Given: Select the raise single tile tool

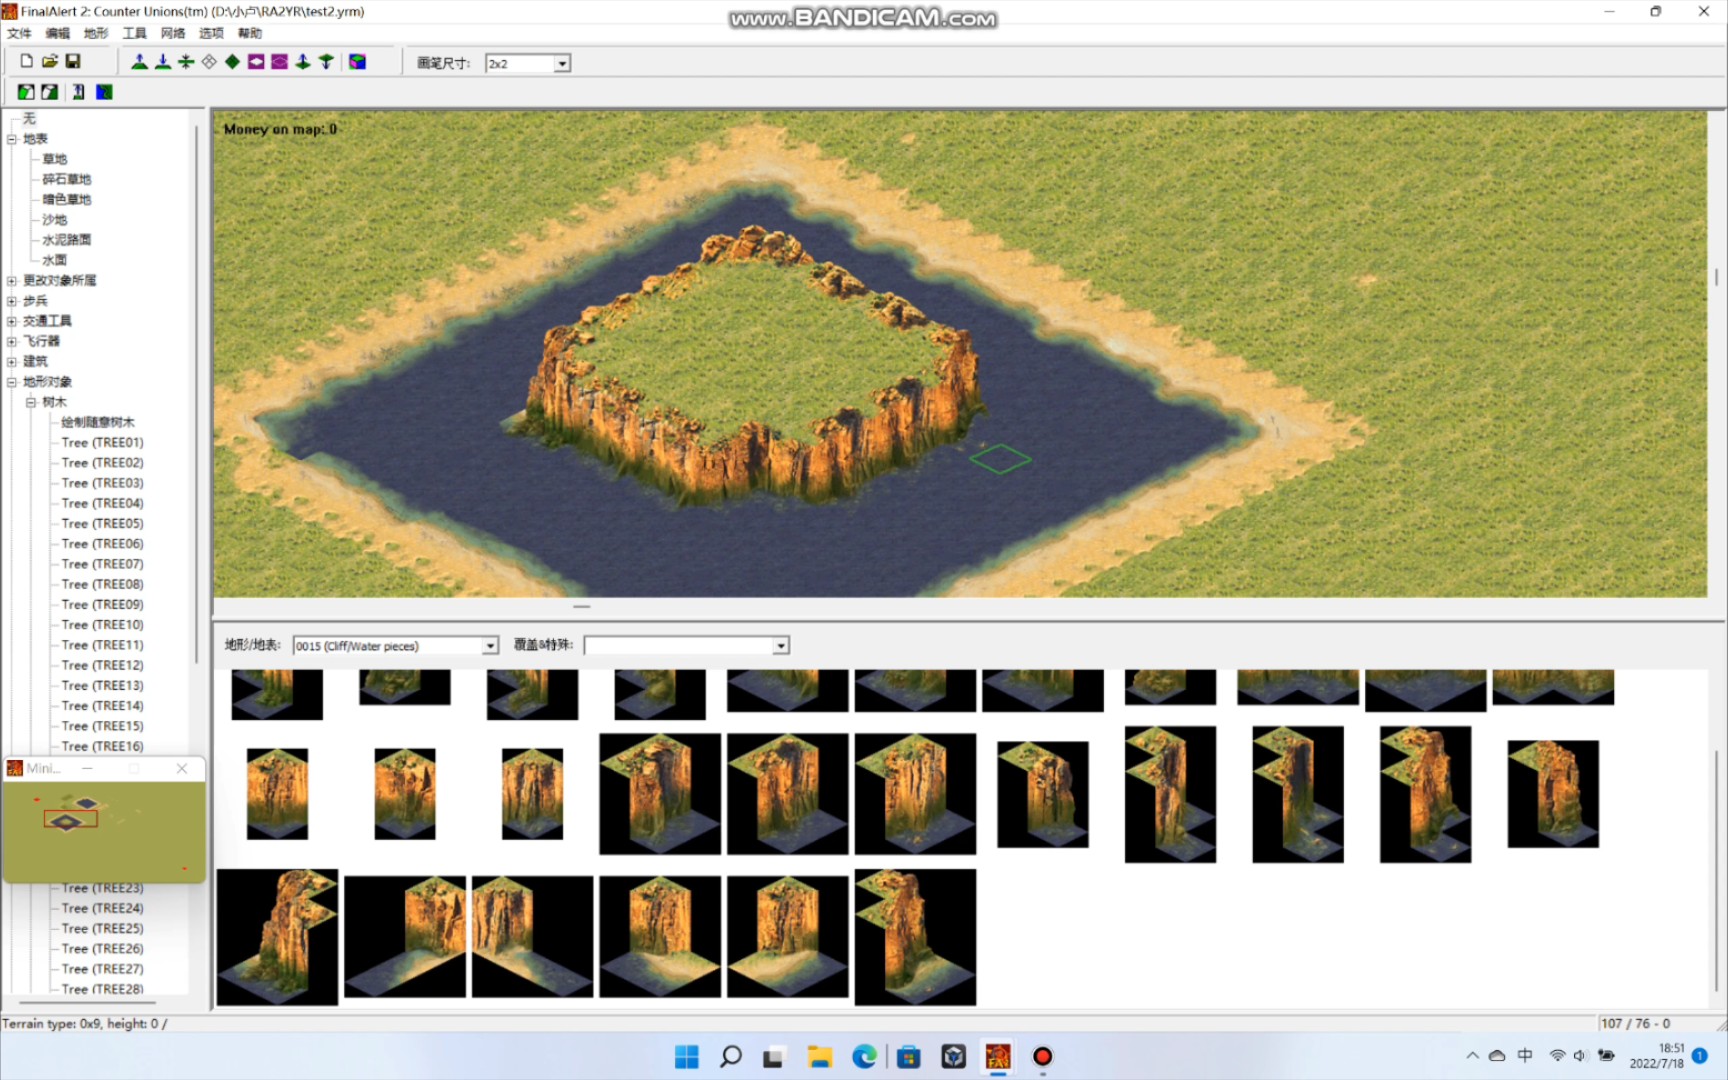Looking at the screenshot, I should coord(303,62).
